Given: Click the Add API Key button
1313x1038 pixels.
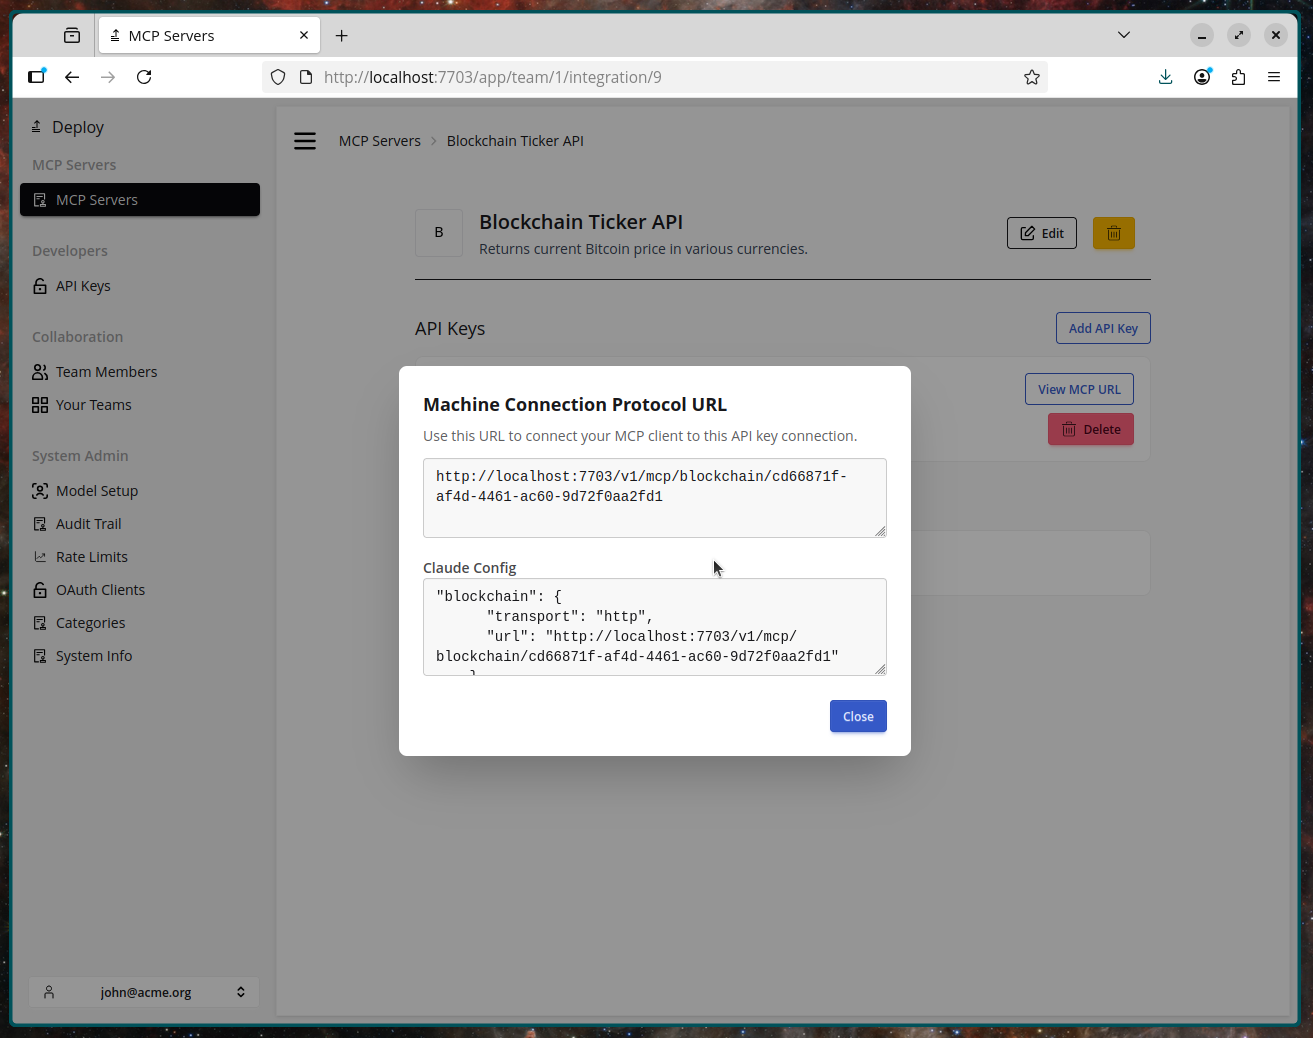Looking at the screenshot, I should tap(1103, 327).
